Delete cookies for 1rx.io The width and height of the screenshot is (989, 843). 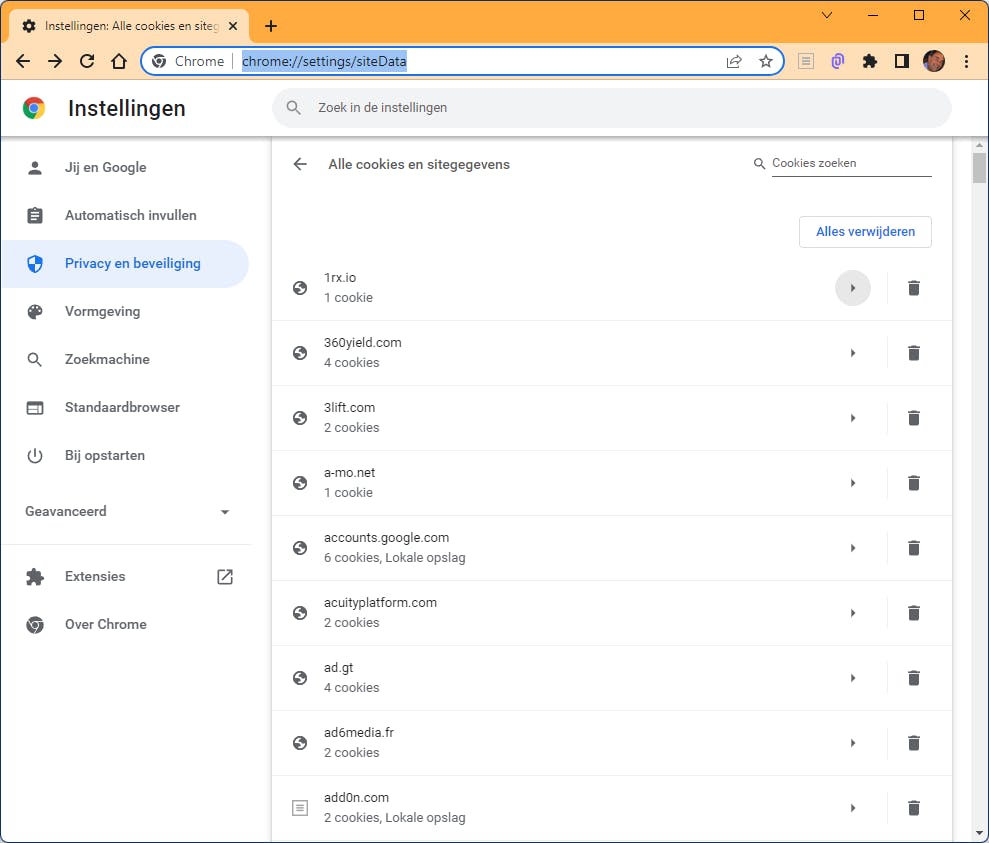(x=913, y=288)
